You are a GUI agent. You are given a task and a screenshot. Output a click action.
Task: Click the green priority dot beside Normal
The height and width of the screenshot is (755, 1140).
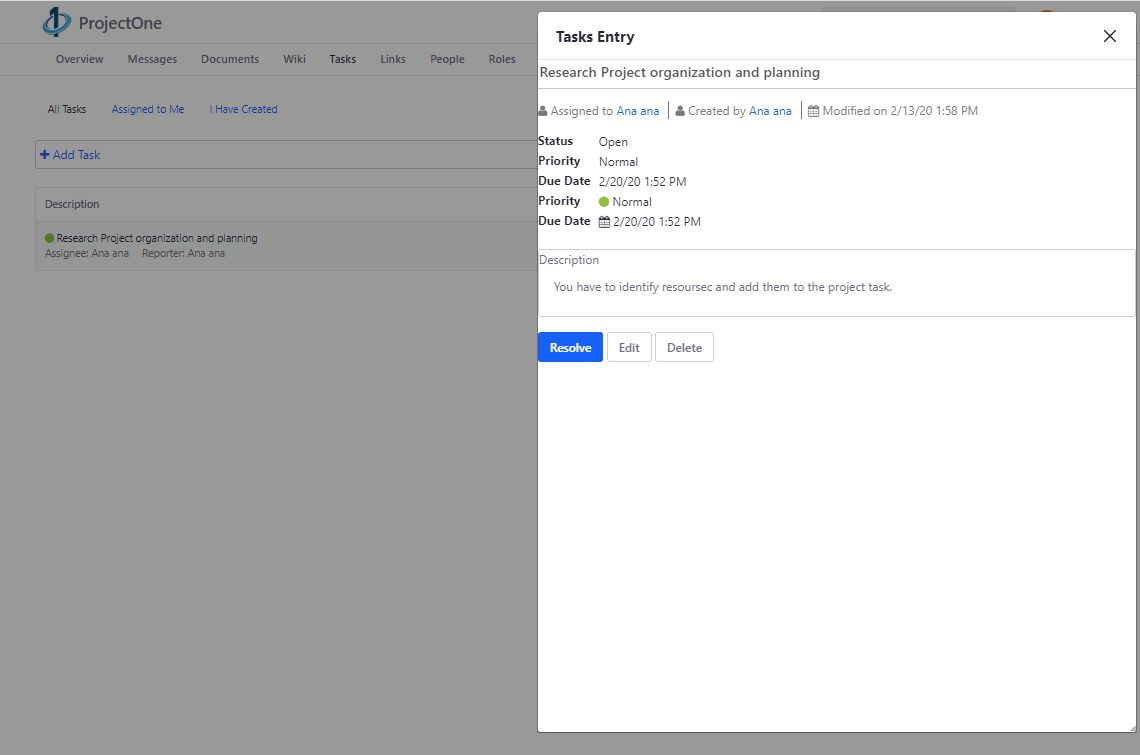(x=603, y=201)
